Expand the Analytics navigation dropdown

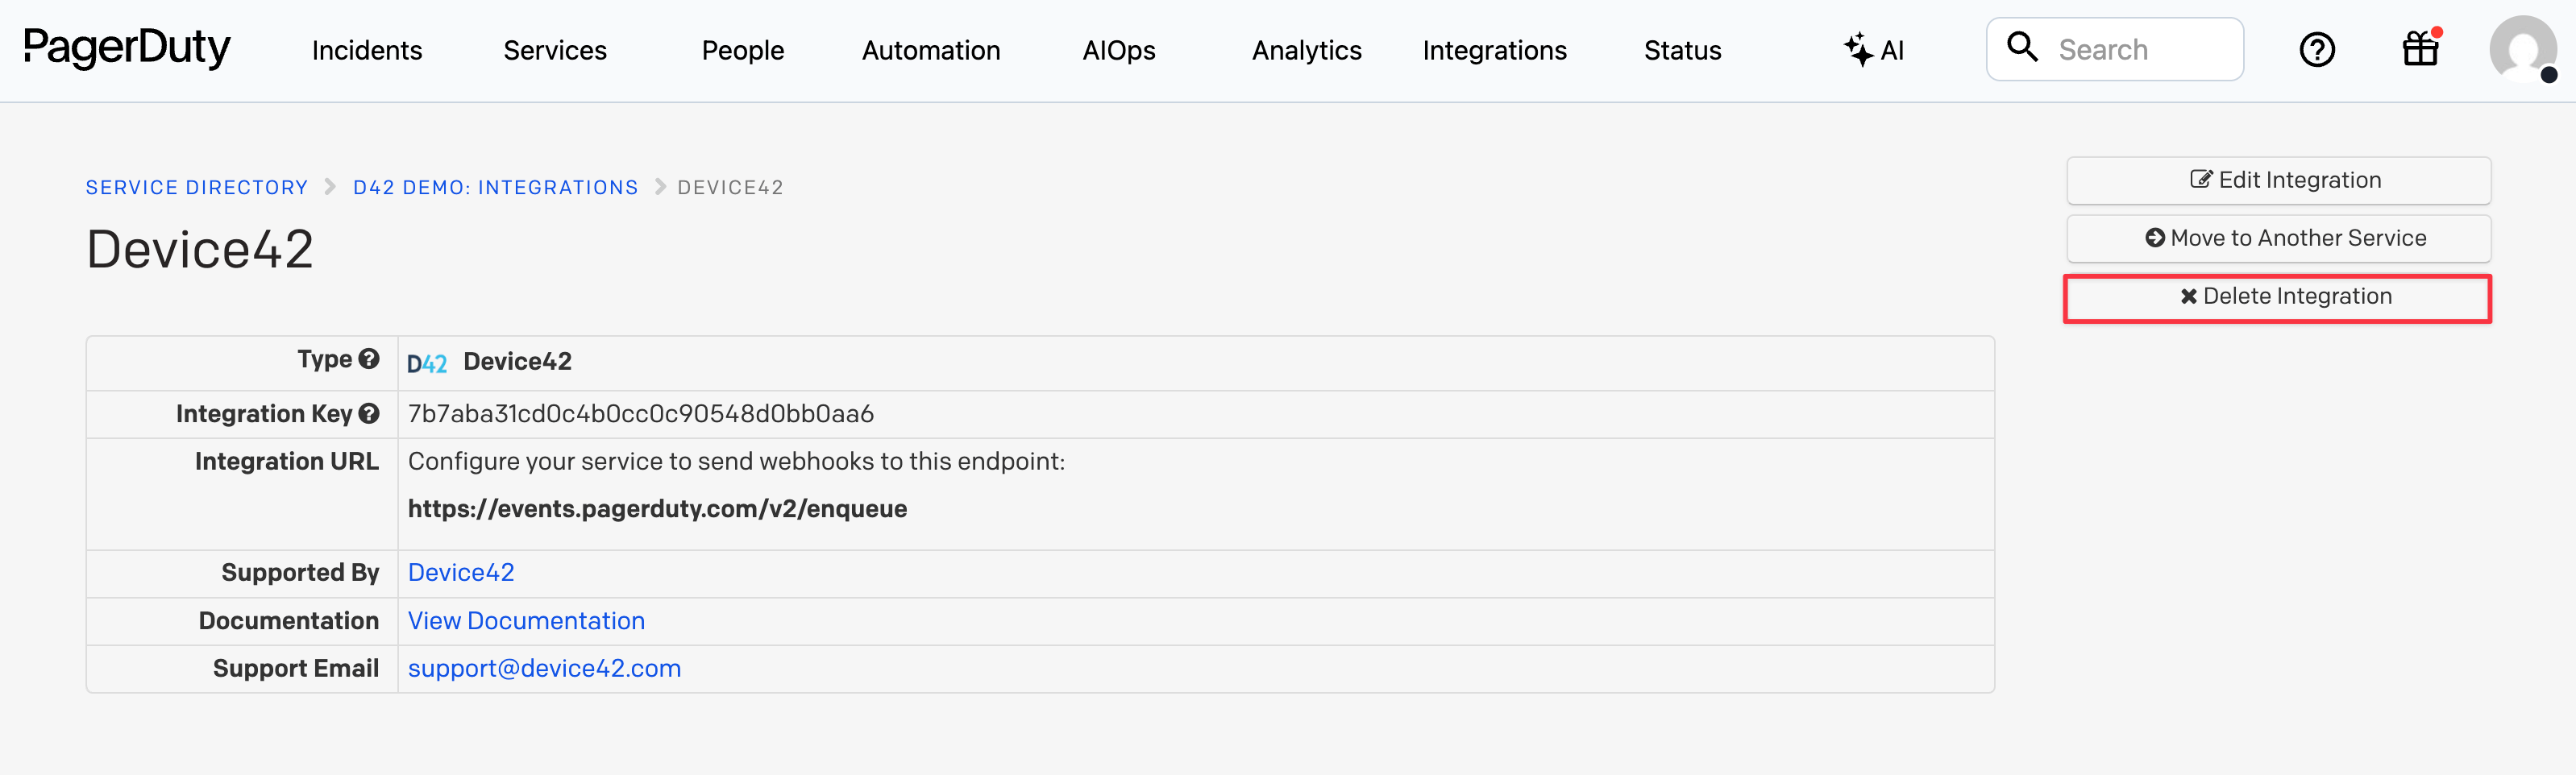(x=1306, y=50)
